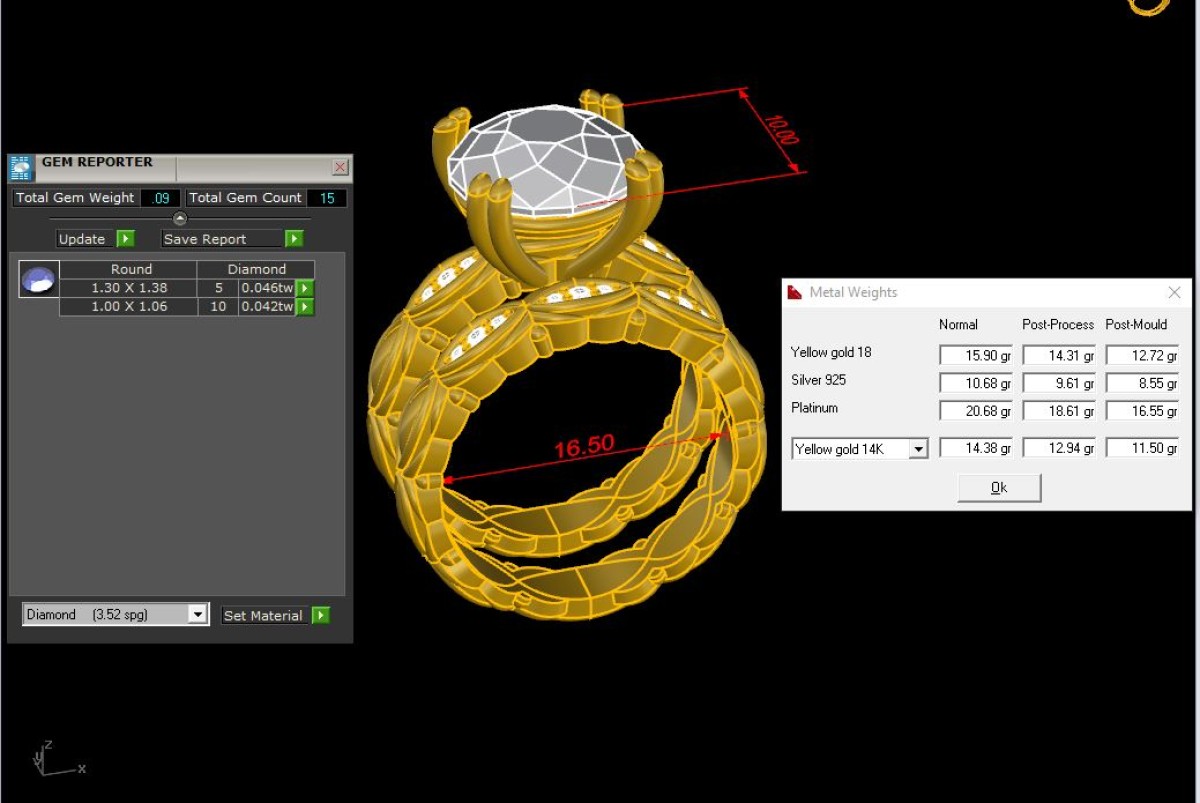Click the green arrow on the 0.046tw row
The height and width of the screenshot is (803, 1200).
305,288
